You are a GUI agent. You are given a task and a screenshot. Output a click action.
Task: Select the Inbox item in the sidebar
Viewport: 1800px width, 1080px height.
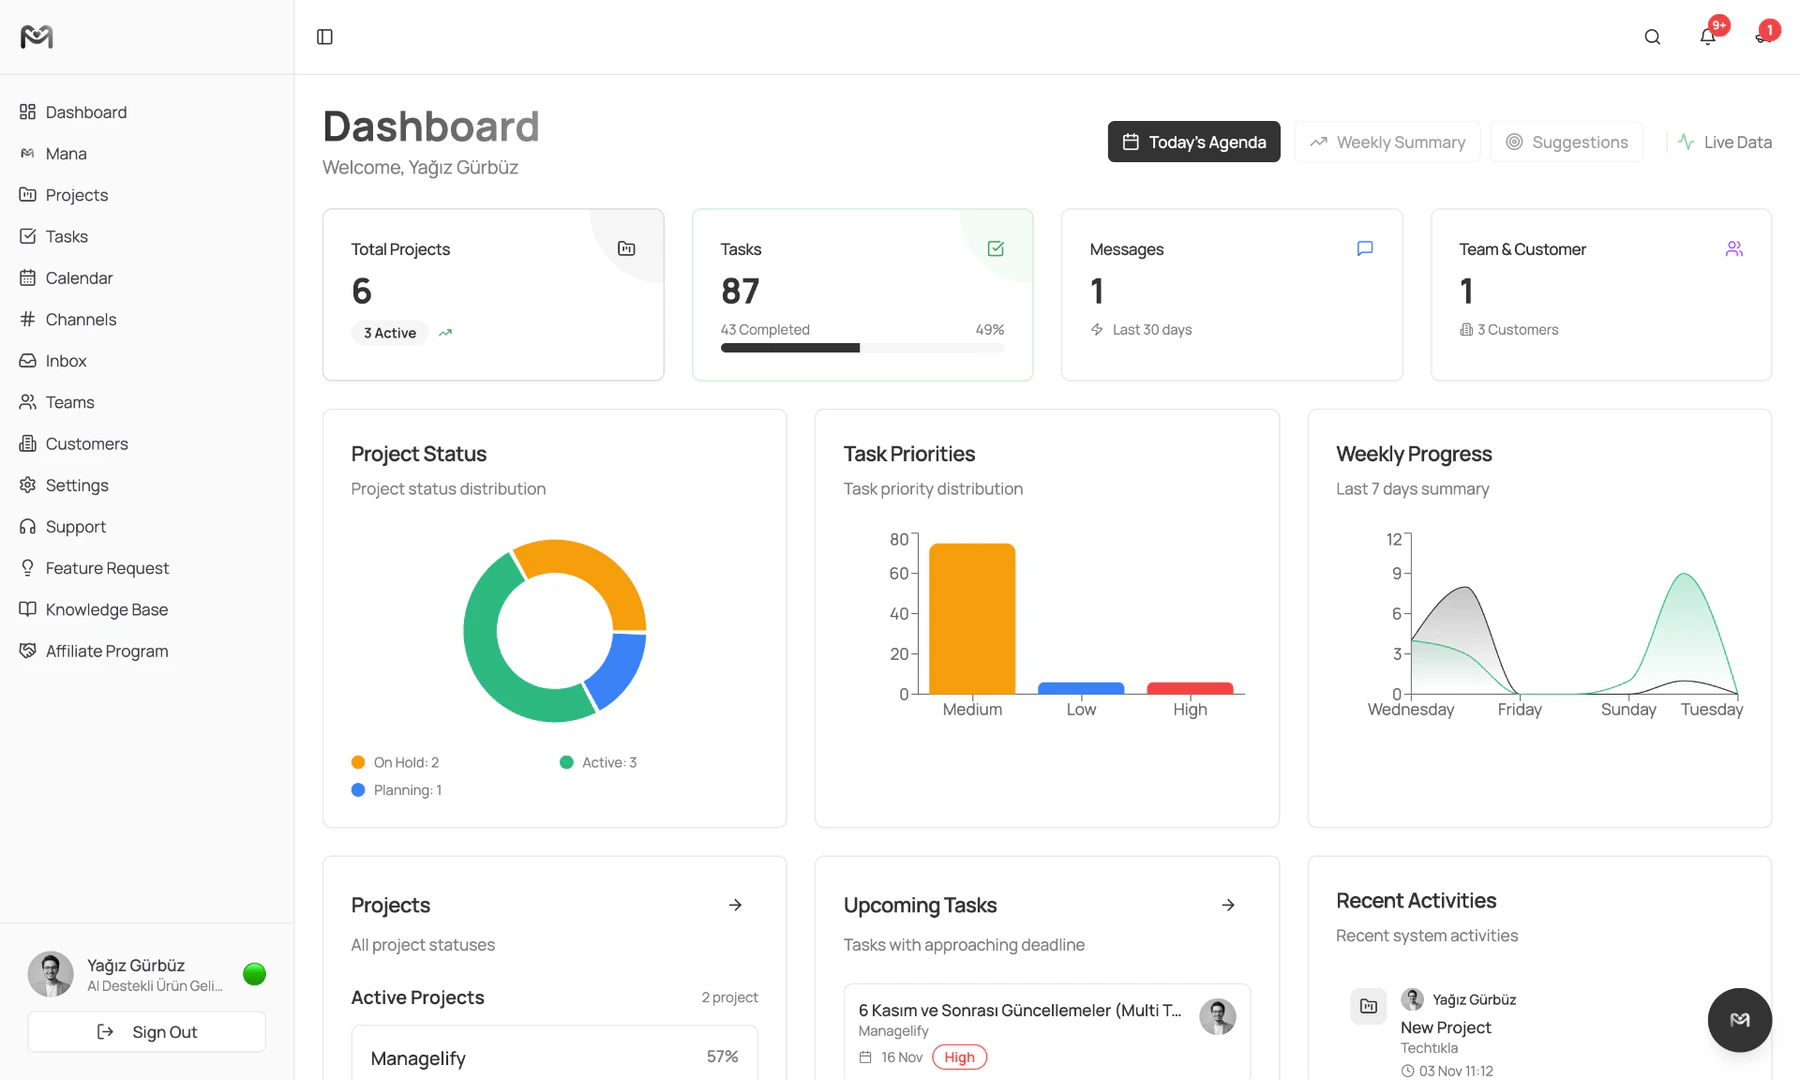pos(66,360)
